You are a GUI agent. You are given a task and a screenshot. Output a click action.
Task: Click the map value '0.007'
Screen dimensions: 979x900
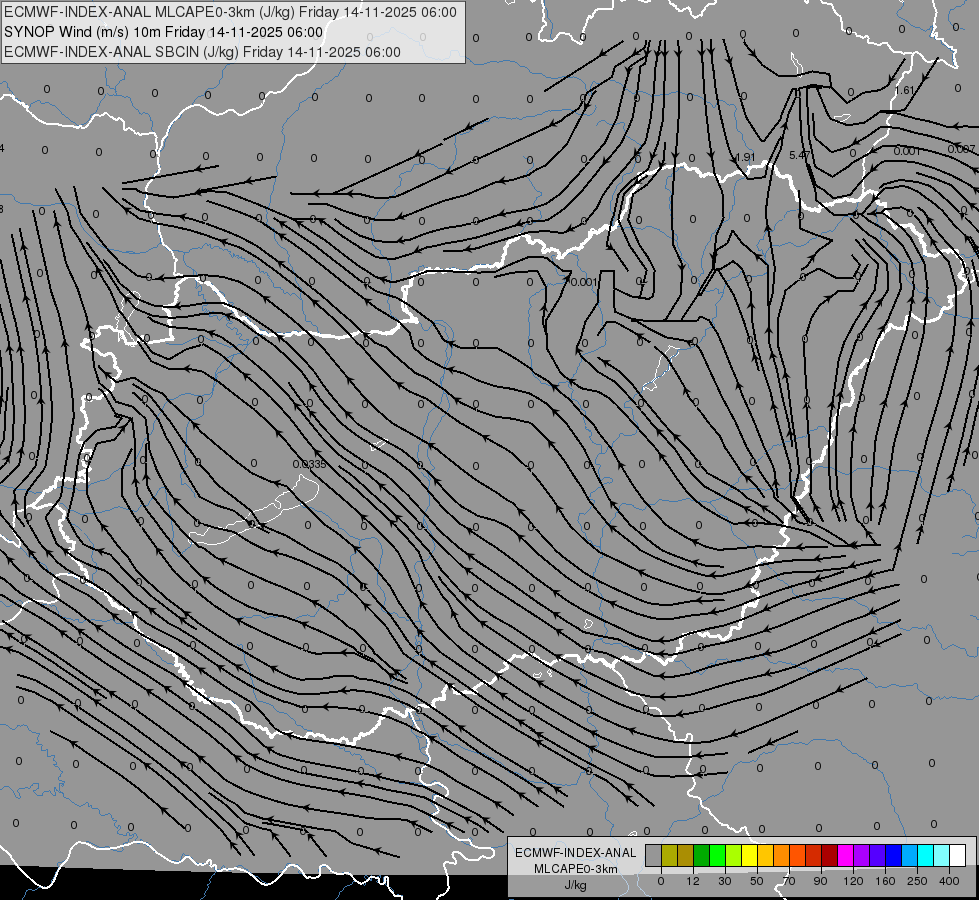coord(961,149)
